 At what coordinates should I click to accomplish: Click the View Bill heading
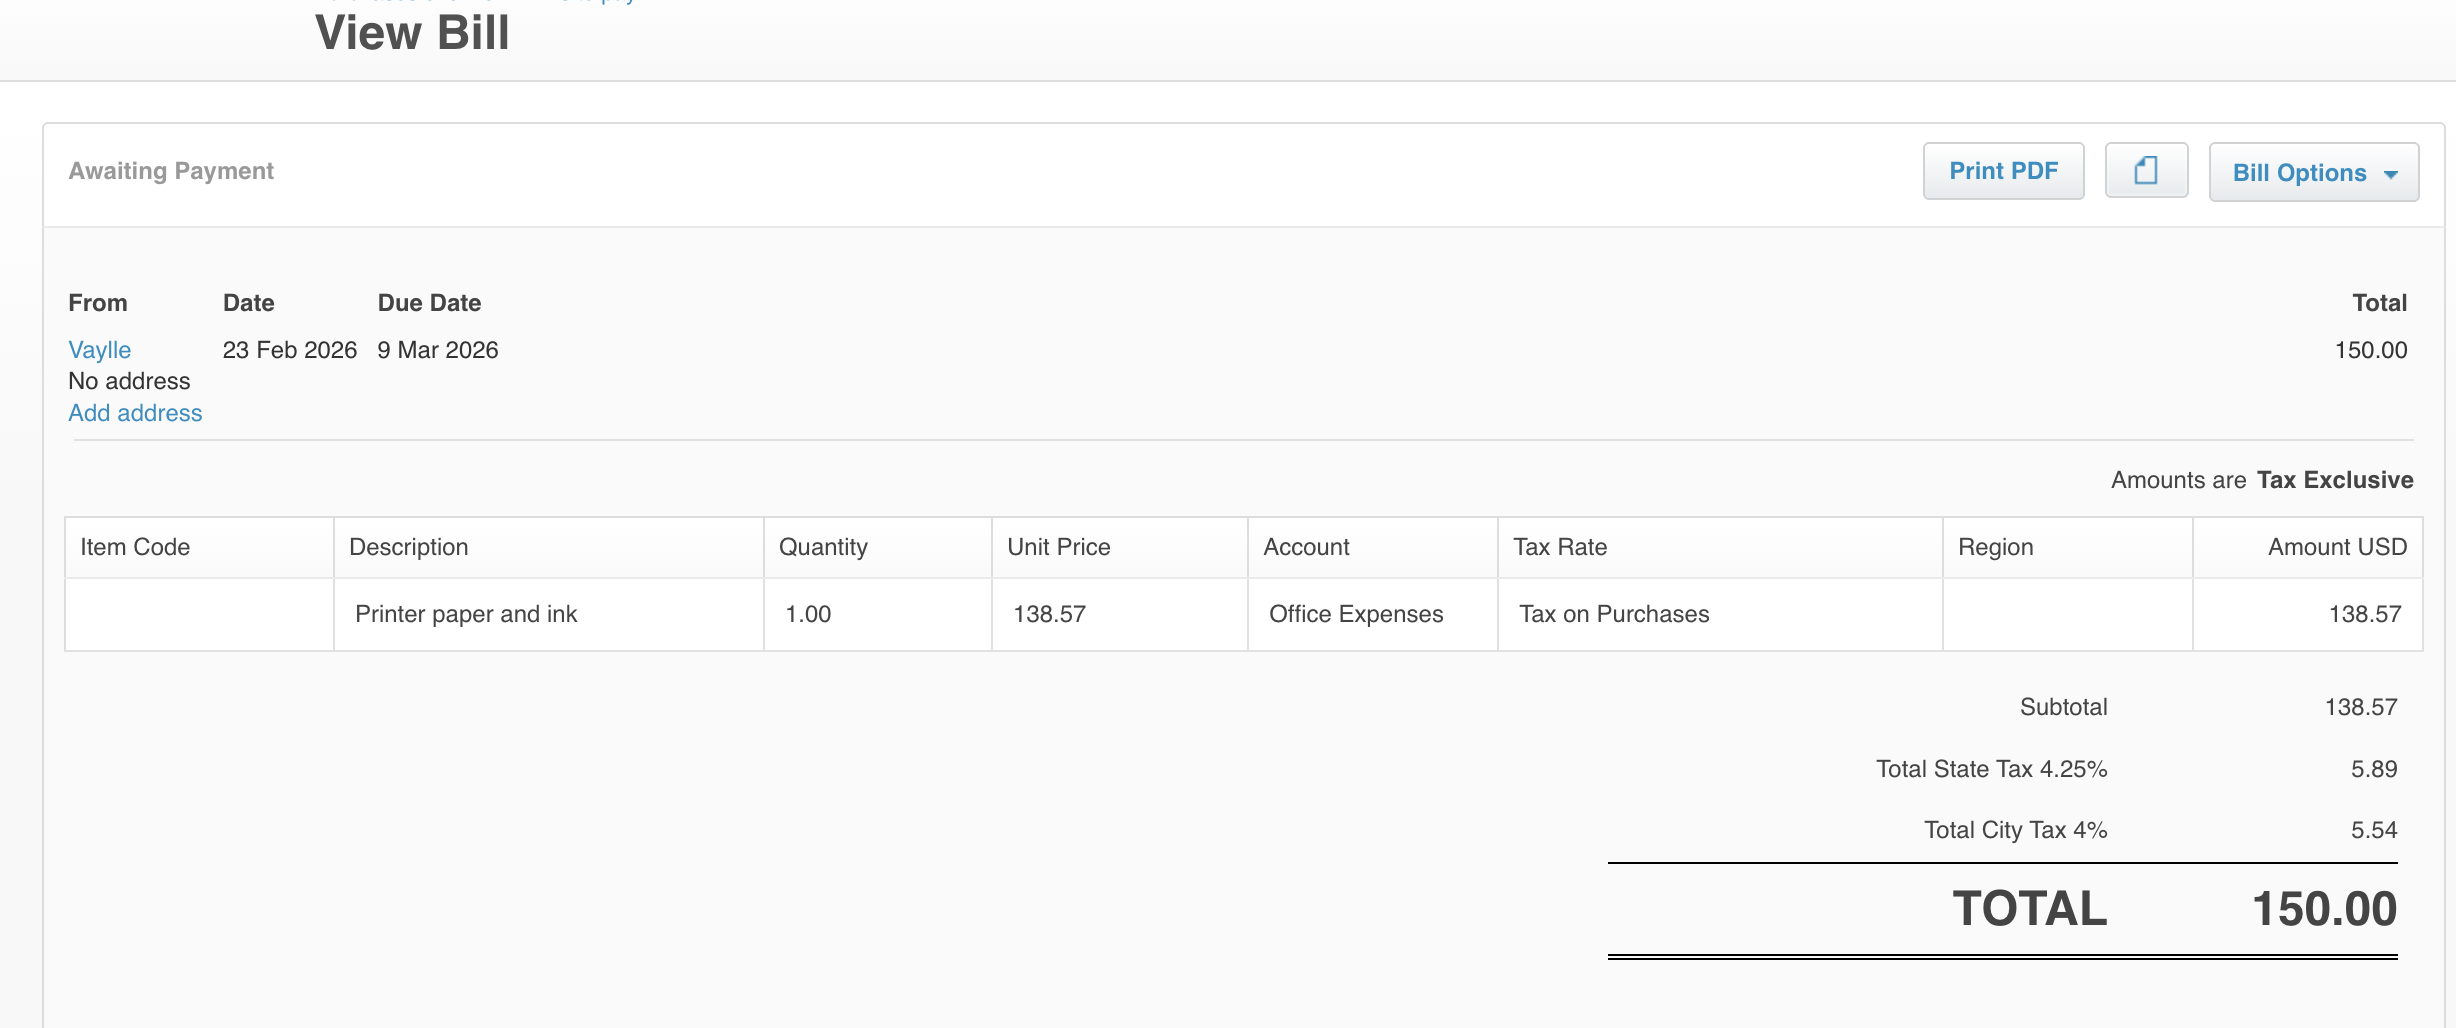412,33
